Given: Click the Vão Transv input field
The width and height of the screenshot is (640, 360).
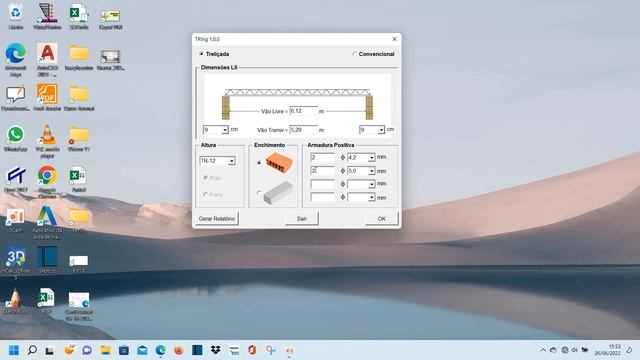Looking at the screenshot, I should [x=303, y=130].
